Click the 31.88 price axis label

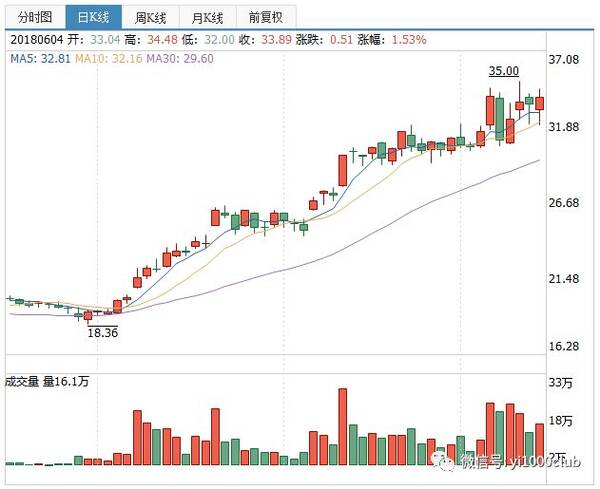[564, 127]
